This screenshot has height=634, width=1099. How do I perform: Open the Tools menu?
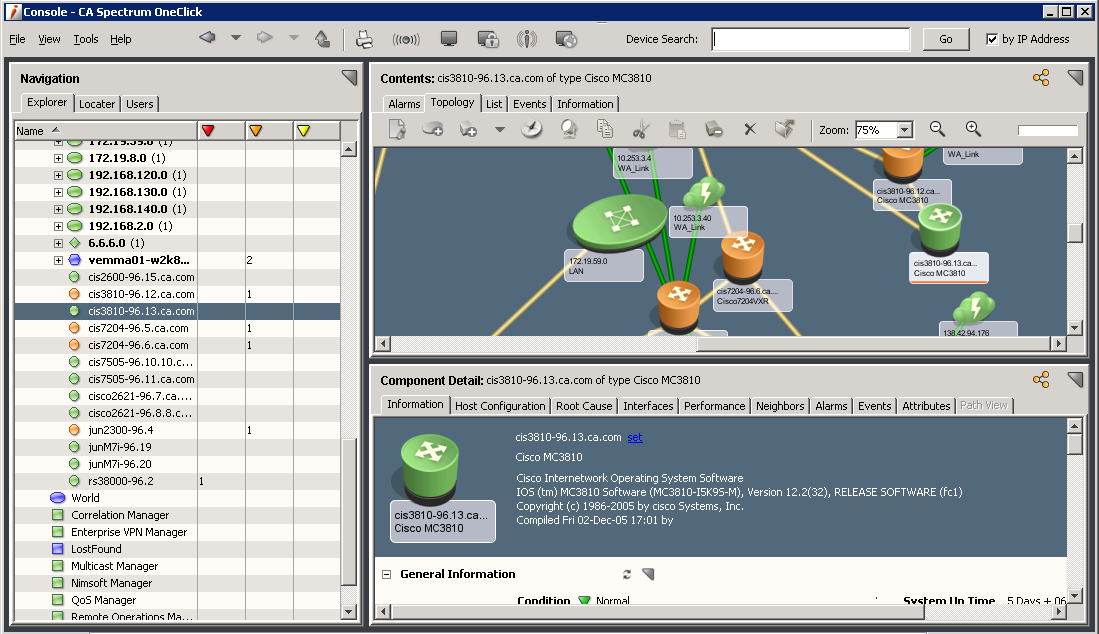tap(86, 39)
